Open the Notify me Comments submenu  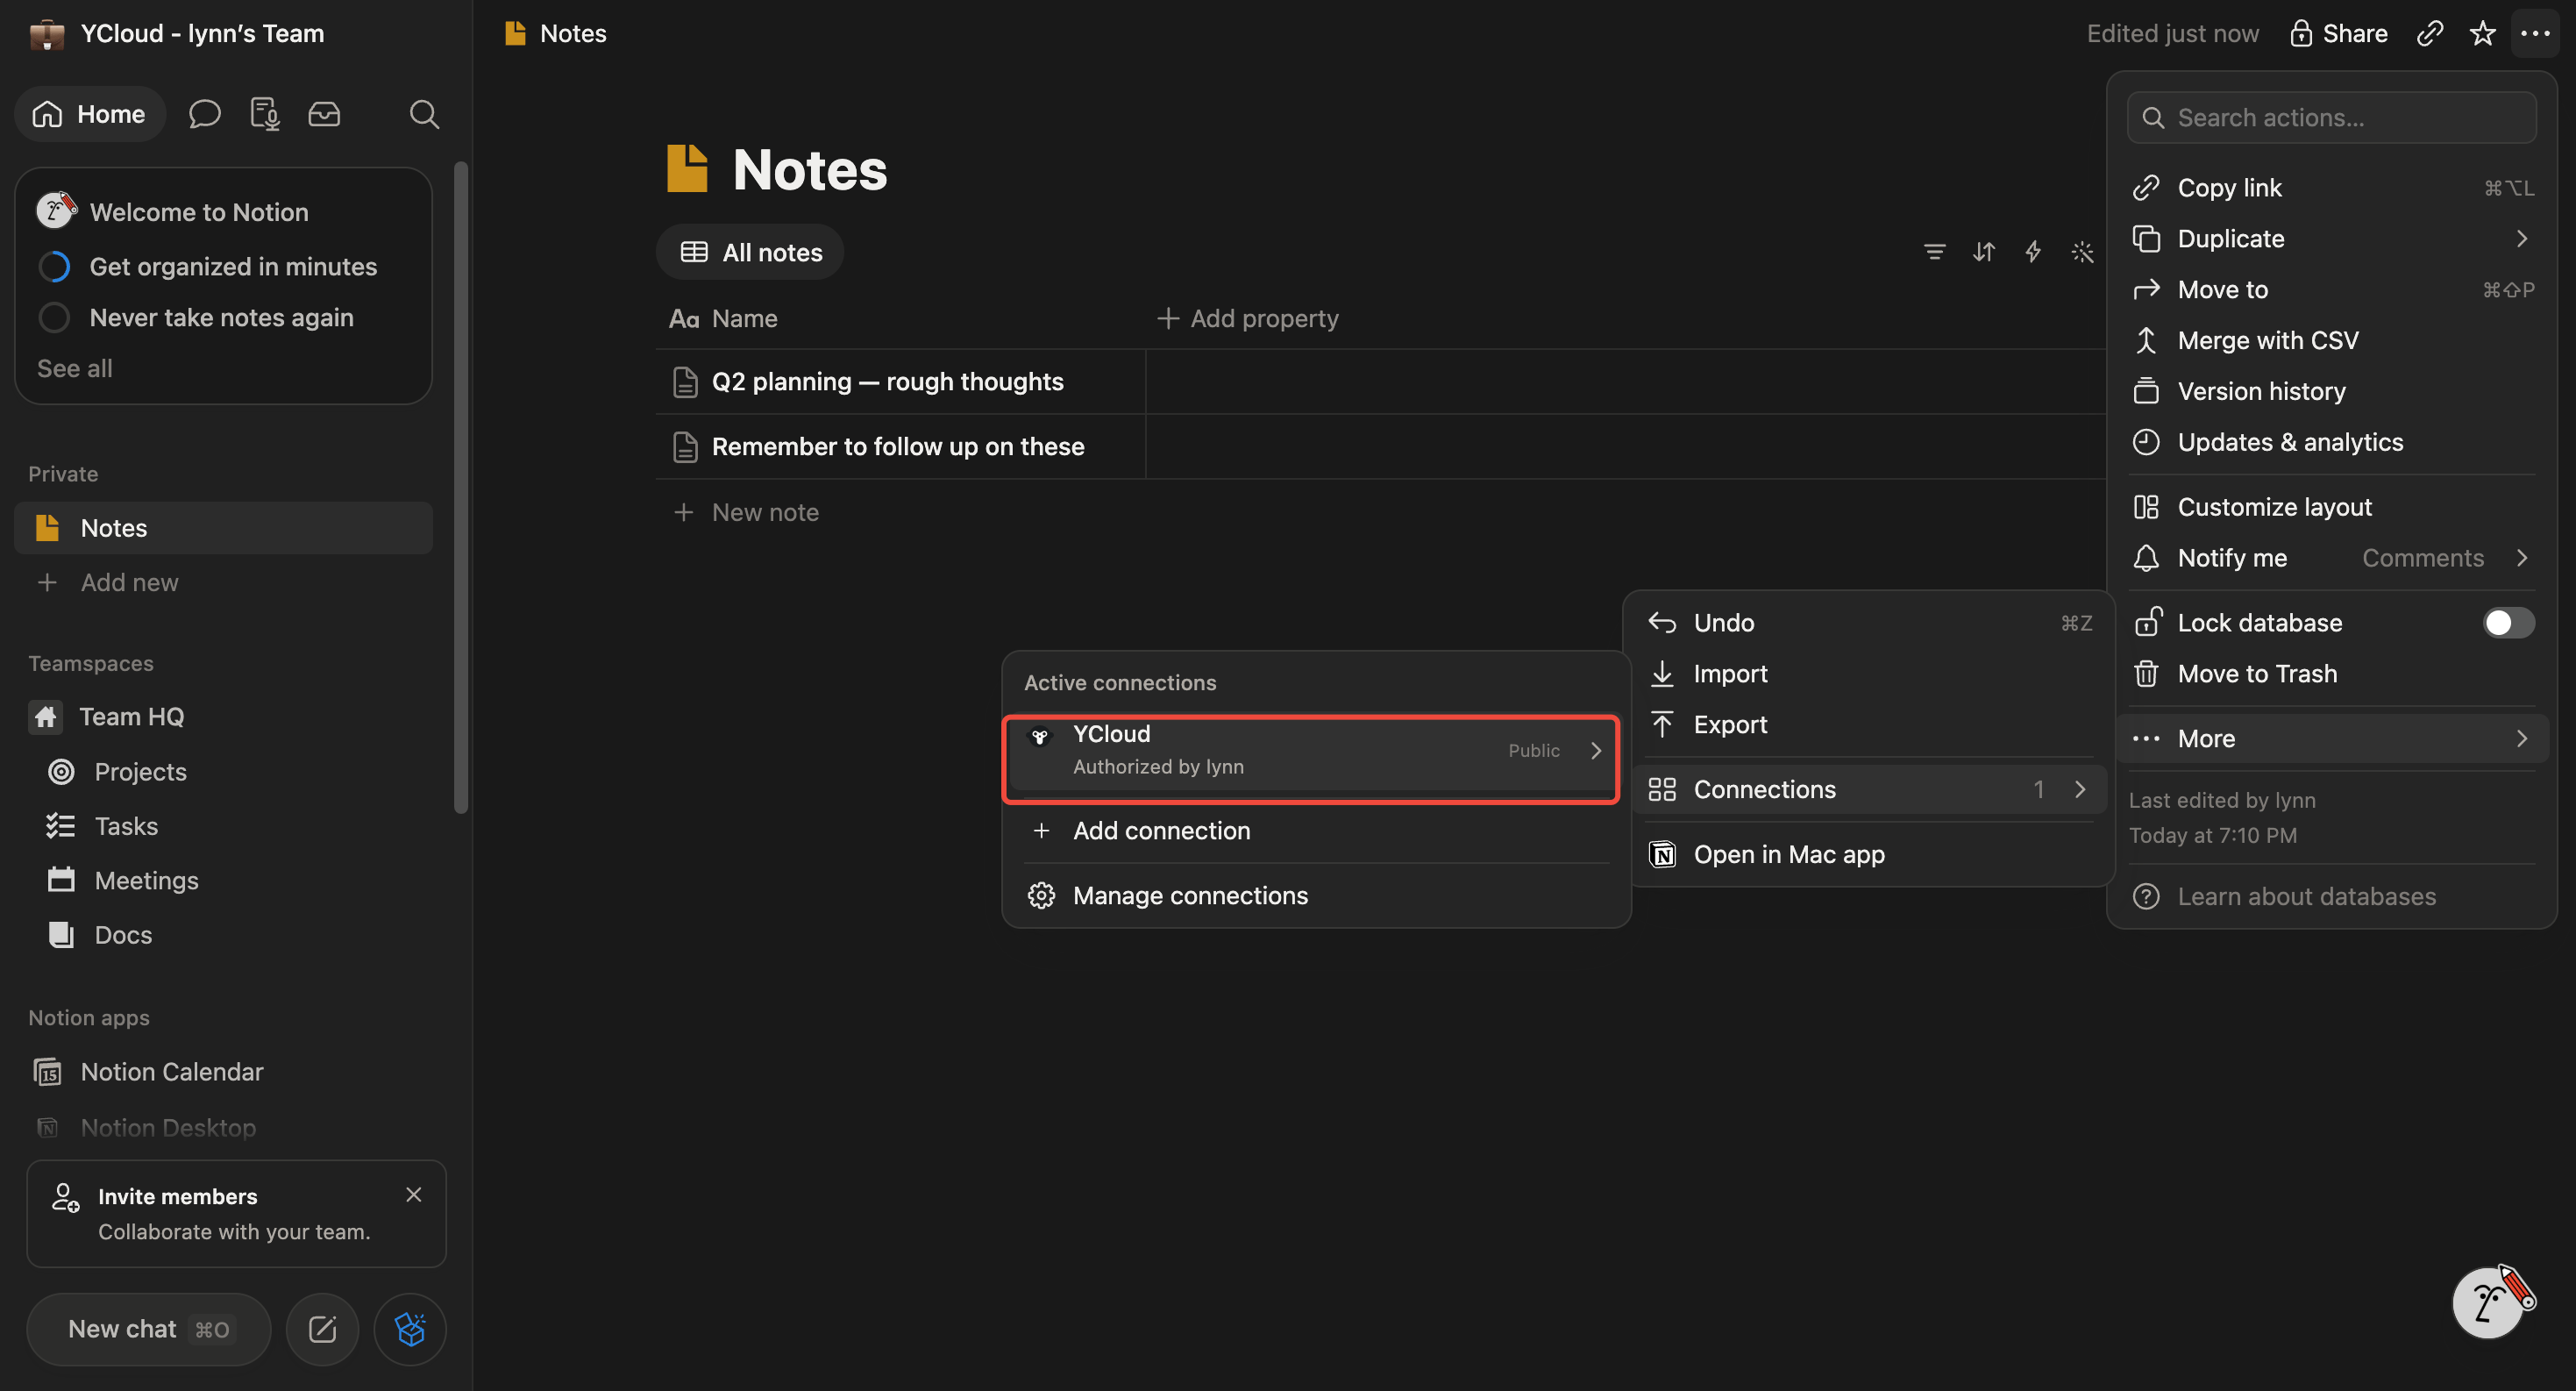2331,558
